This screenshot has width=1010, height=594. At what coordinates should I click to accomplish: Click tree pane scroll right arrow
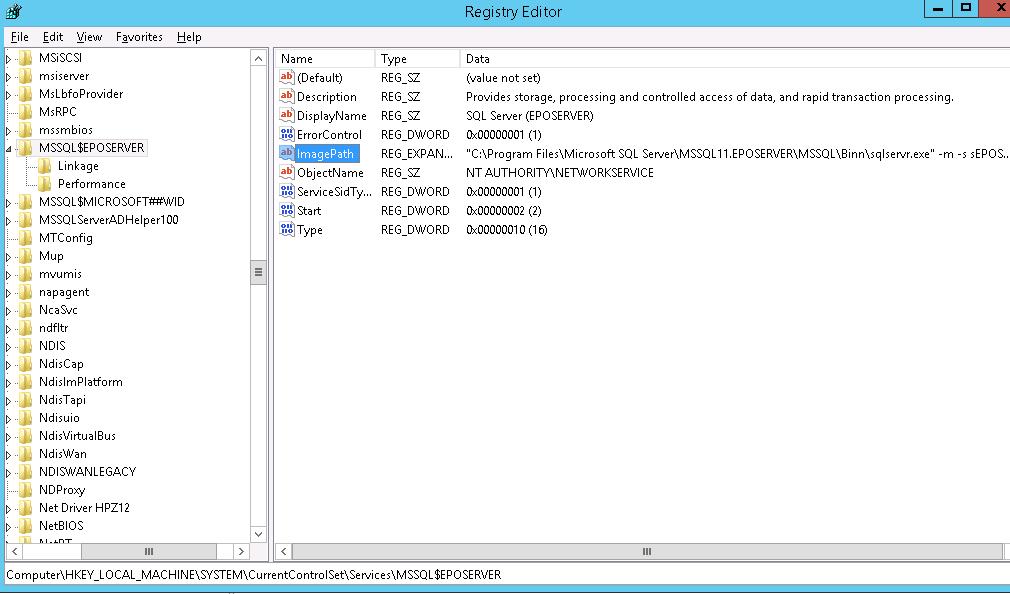click(x=241, y=551)
